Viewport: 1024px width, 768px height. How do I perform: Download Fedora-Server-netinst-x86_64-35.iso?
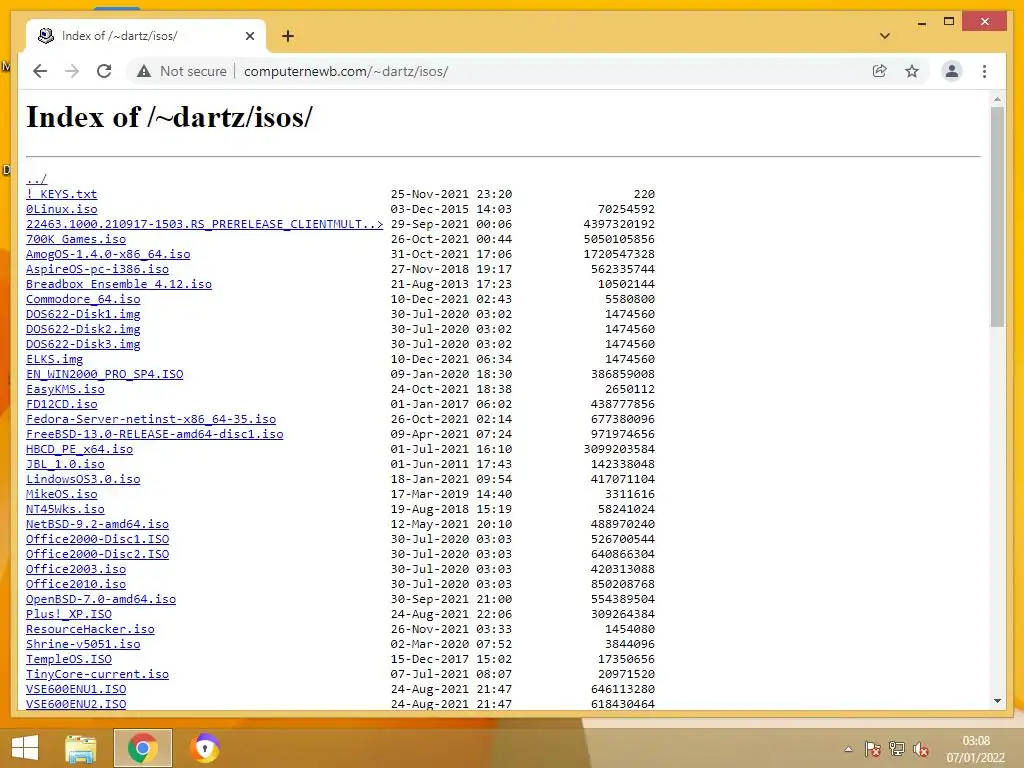(151, 419)
